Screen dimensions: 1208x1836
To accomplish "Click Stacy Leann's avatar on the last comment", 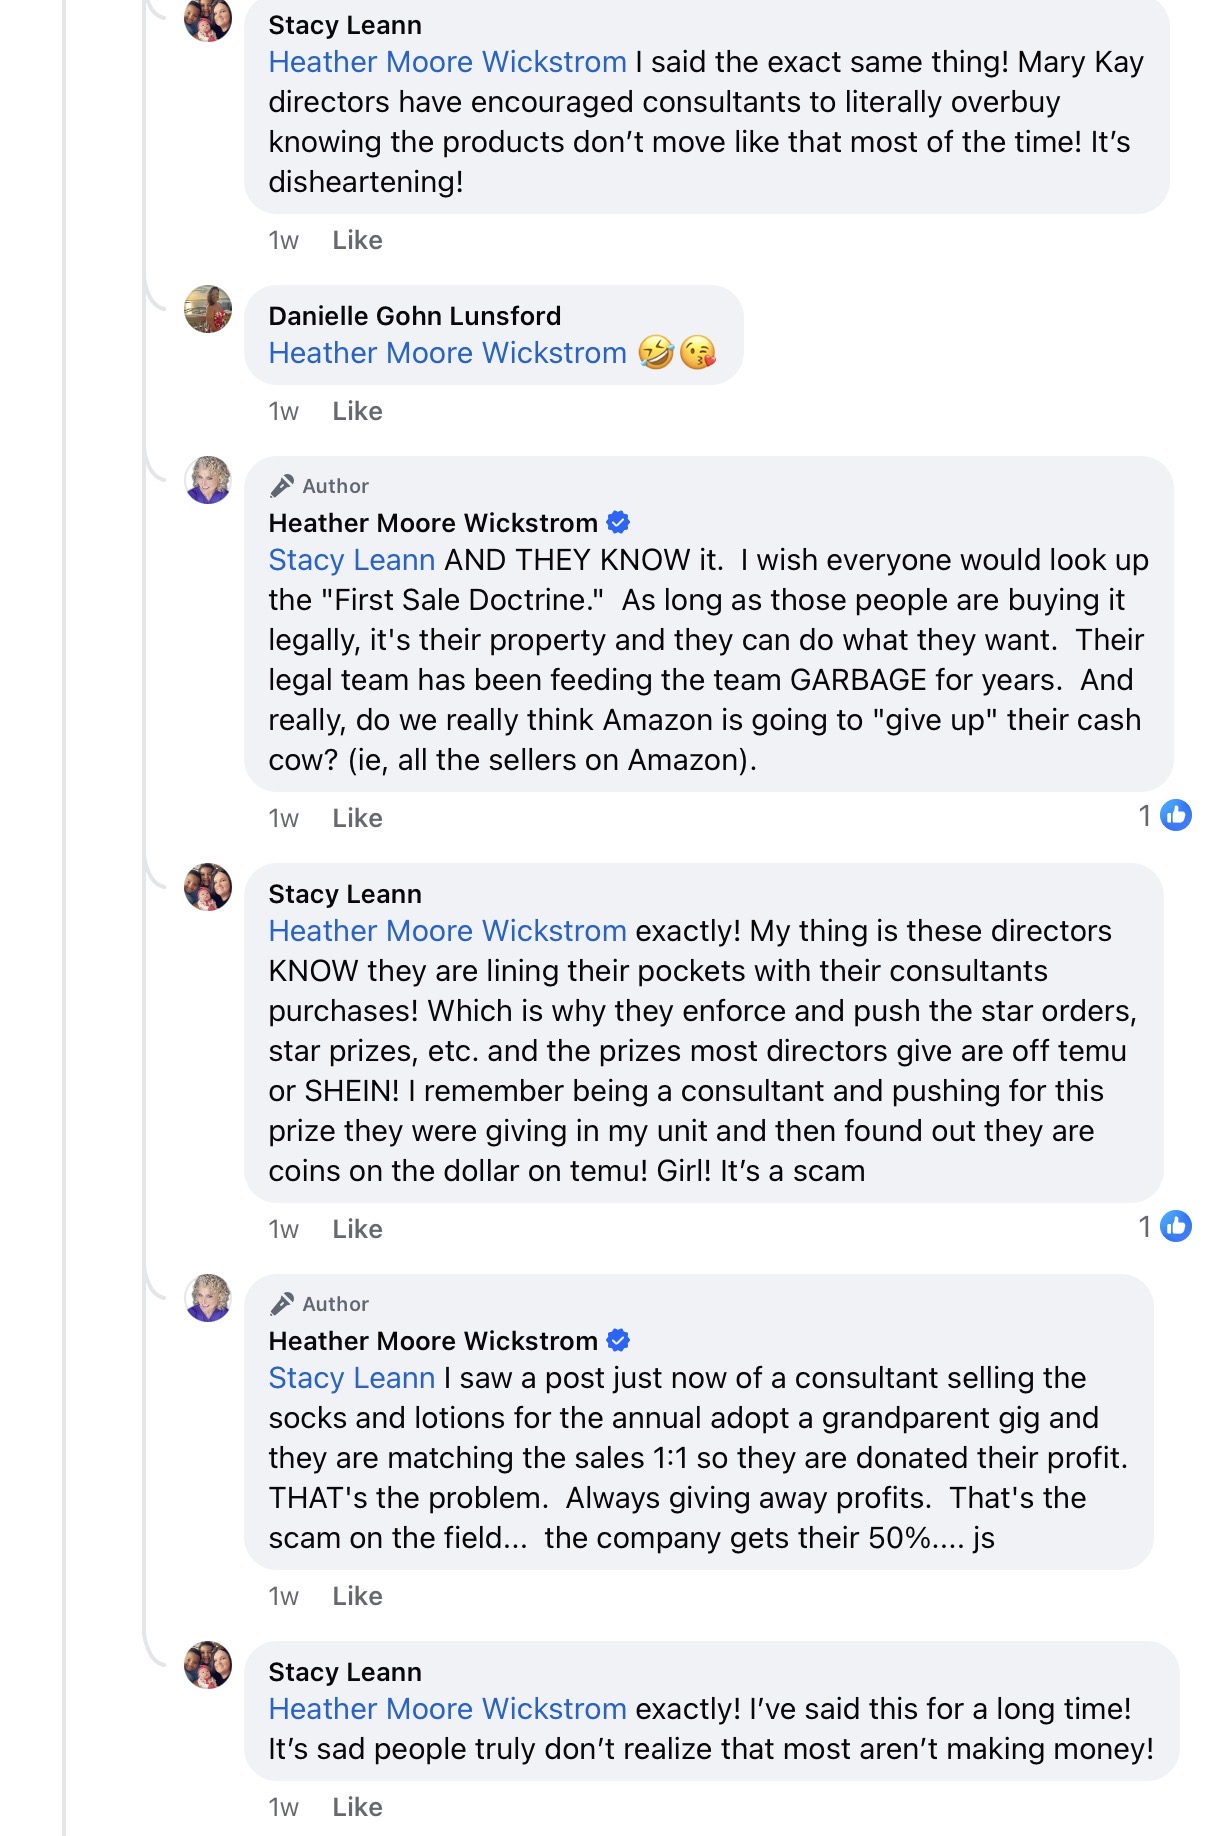I will (x=208, y=1665).
